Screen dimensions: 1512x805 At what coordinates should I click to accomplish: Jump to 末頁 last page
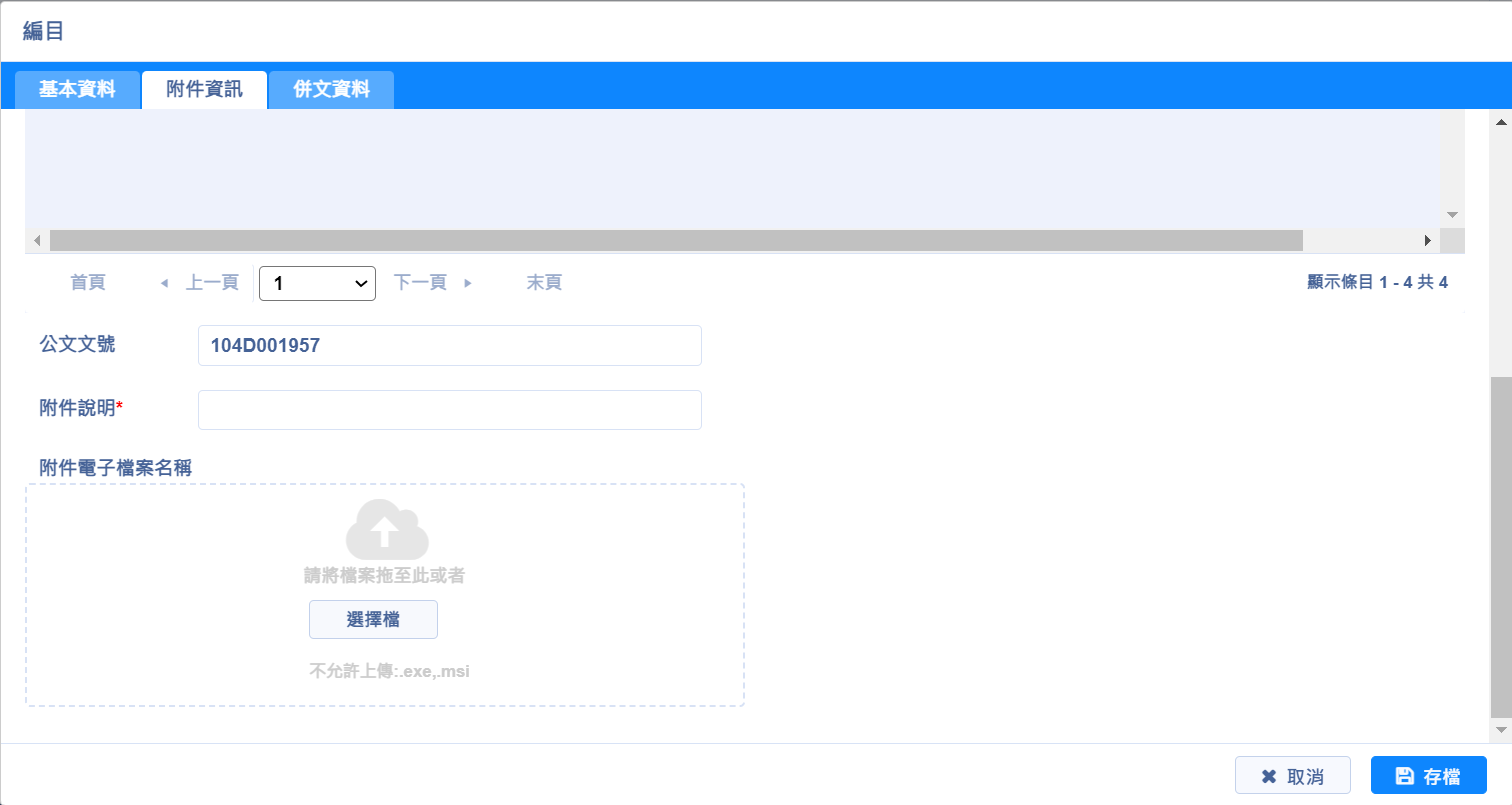(544, 283)
